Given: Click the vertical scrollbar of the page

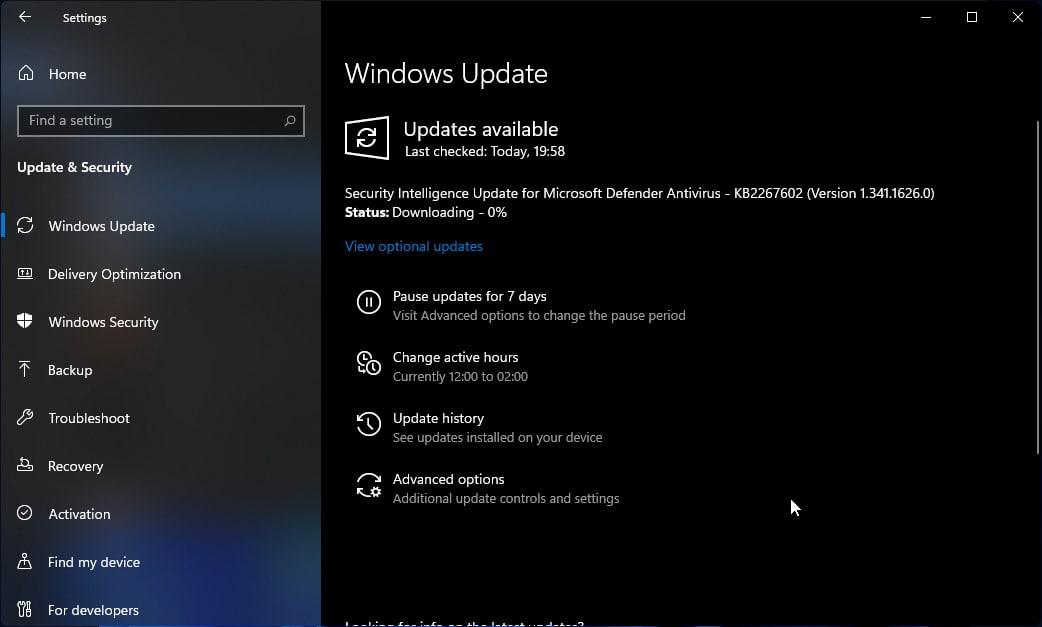Looking at the screenshot, I should pyautogui.click(x=1037, y=288).
